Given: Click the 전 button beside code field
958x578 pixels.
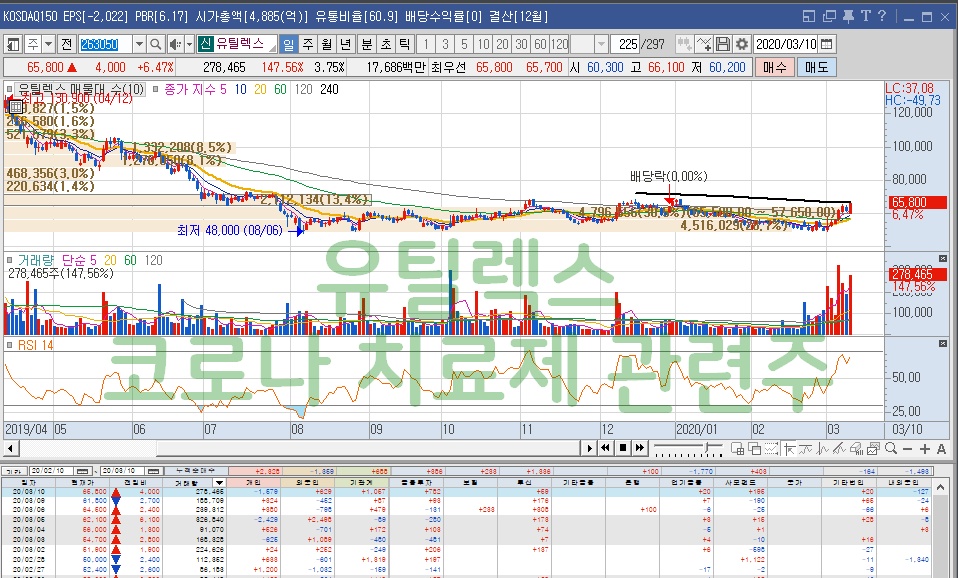Looking at the screenshot, I should [67, 44].
